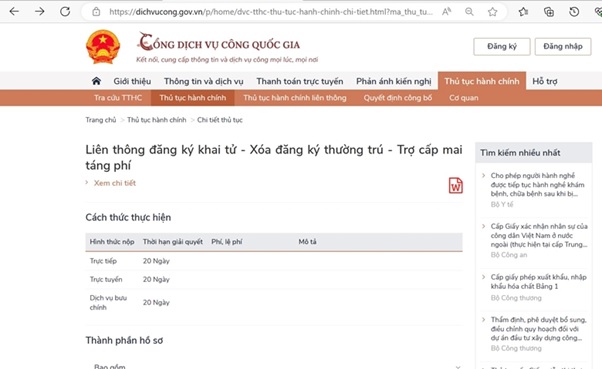The height and width of the screenshot is (369, 602).
Task: Click chevron beside 'Thẩm định, phê duyệt'
Action: [483, 319]
